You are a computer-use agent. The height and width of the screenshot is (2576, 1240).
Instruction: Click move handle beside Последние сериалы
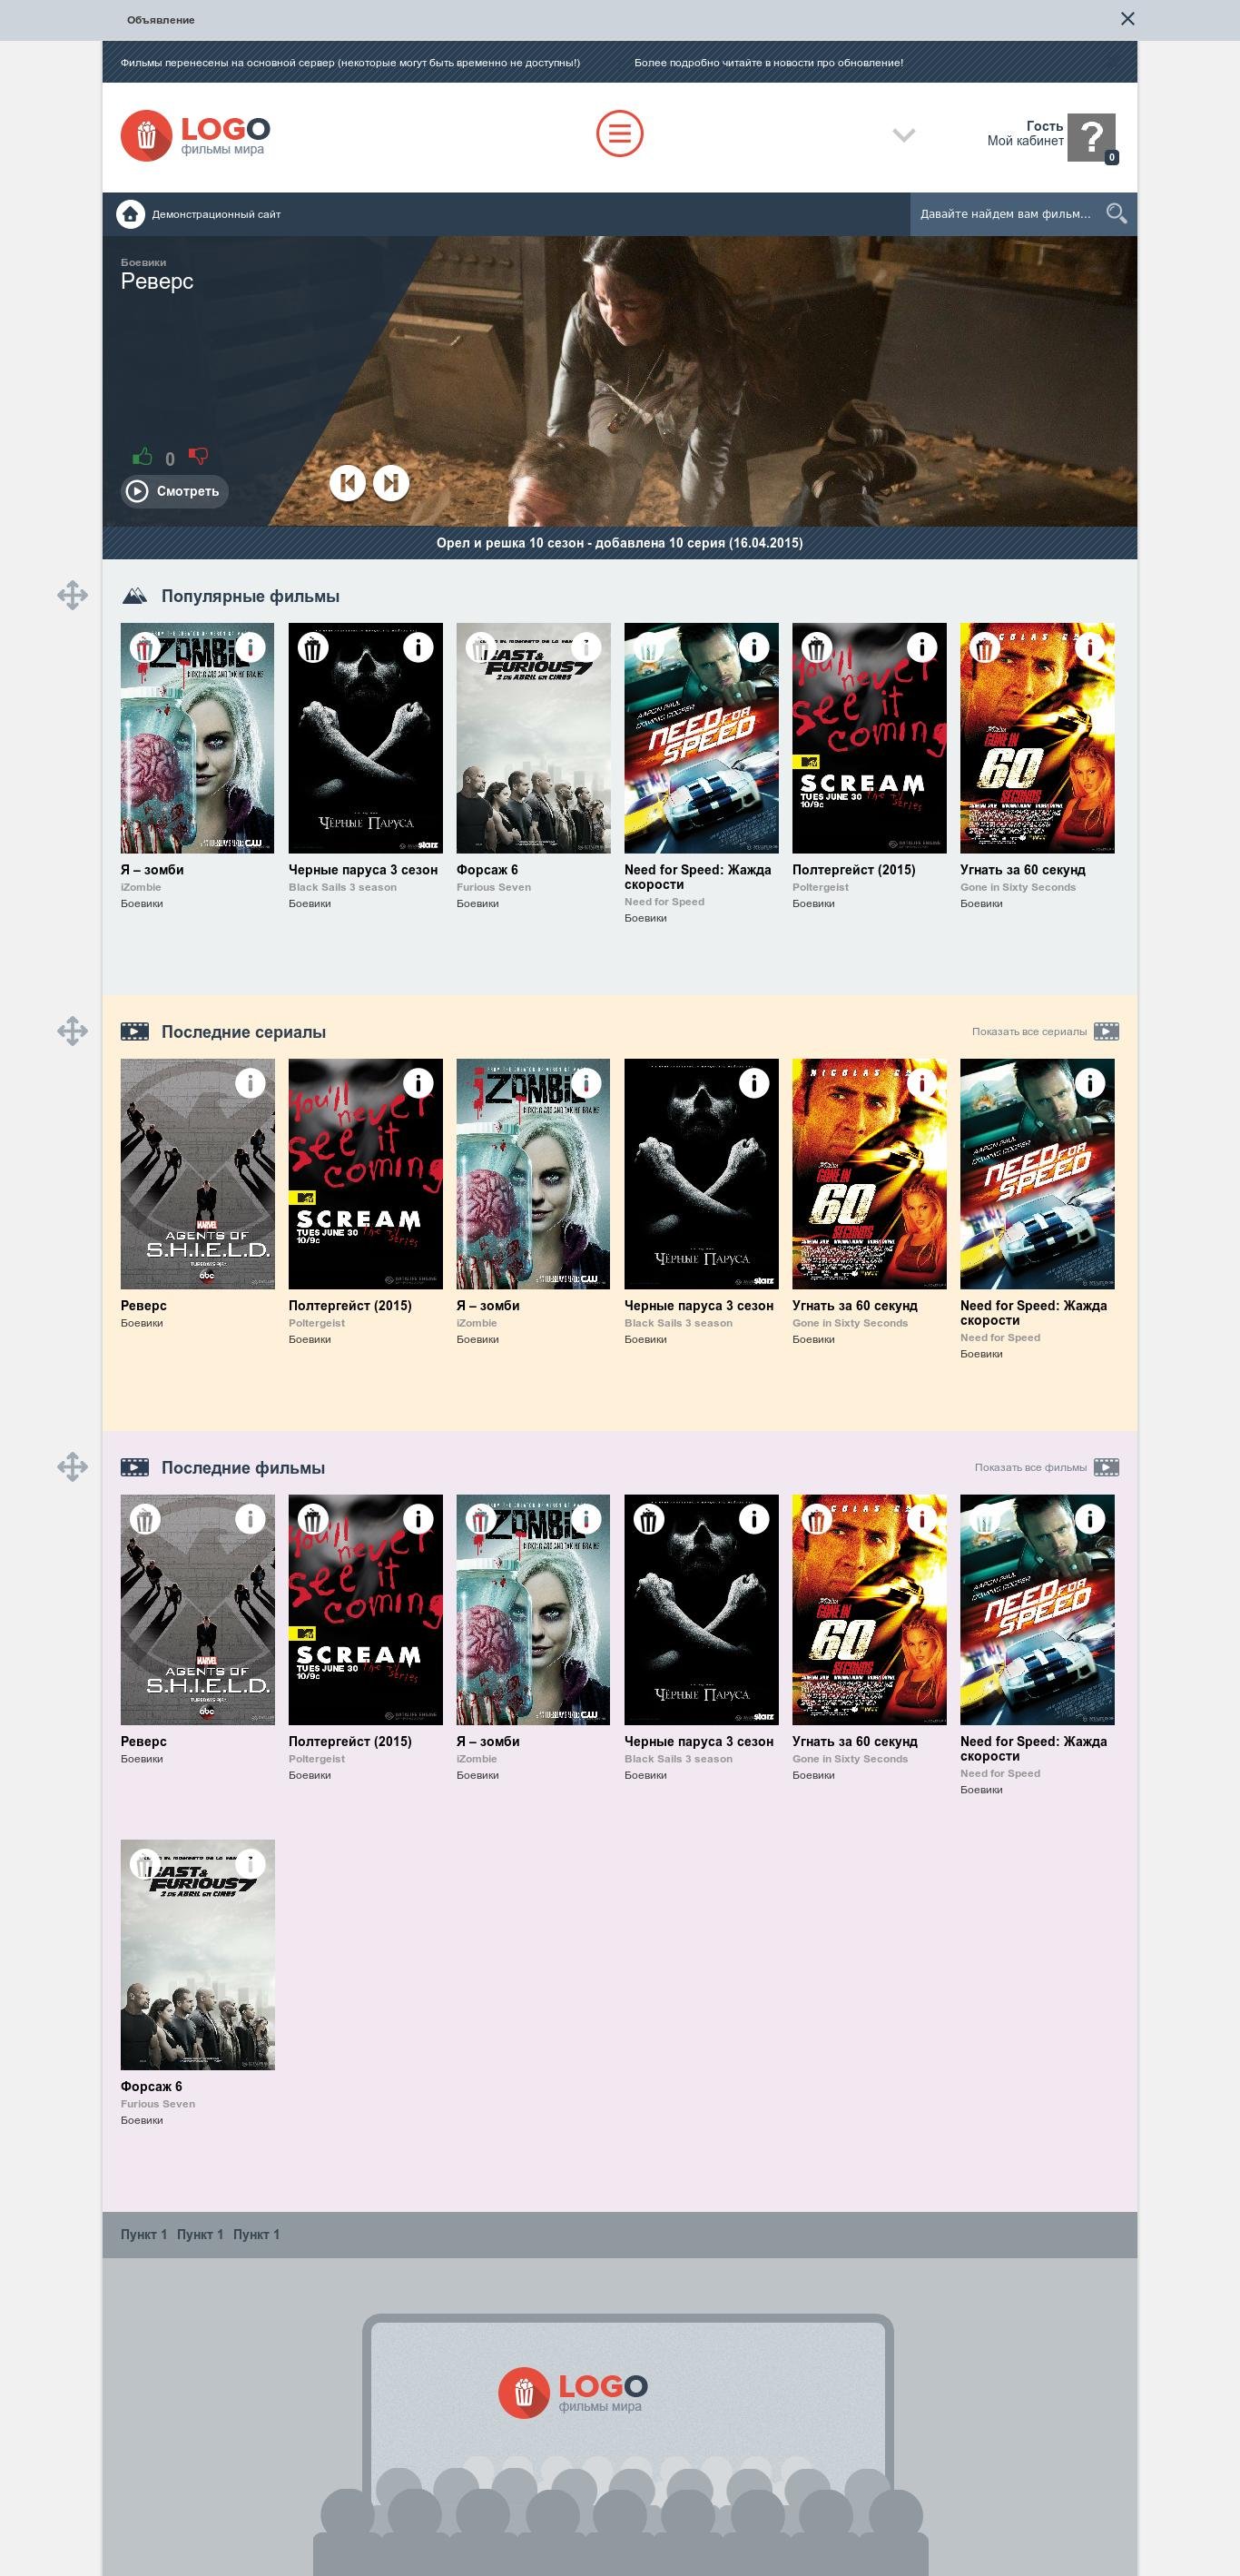[72, 1032]
